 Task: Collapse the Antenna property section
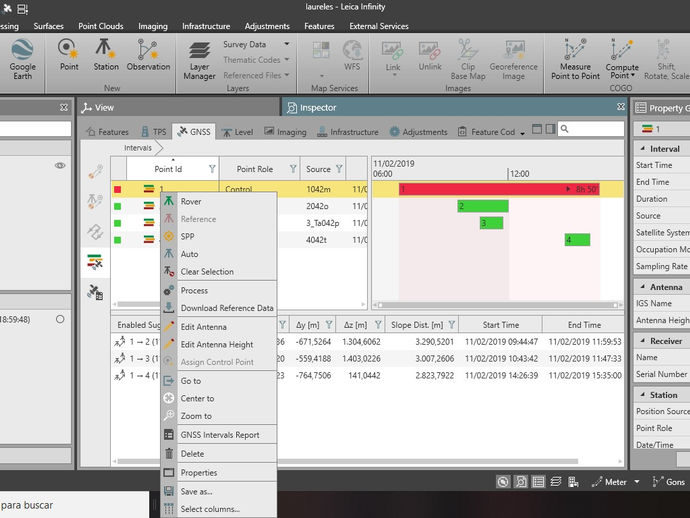[x=642, y=287]
